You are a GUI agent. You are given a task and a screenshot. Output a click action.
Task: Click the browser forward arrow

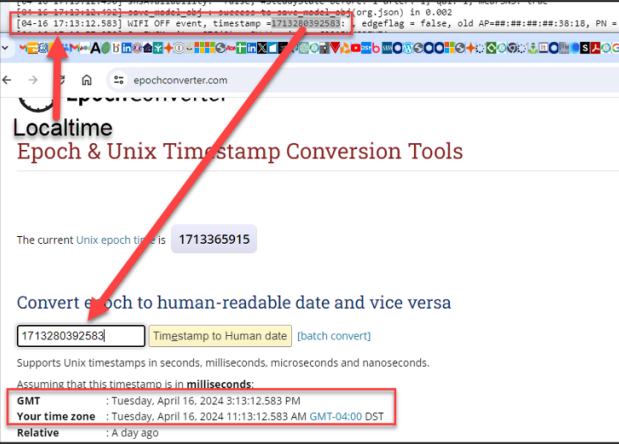point(33,80)
